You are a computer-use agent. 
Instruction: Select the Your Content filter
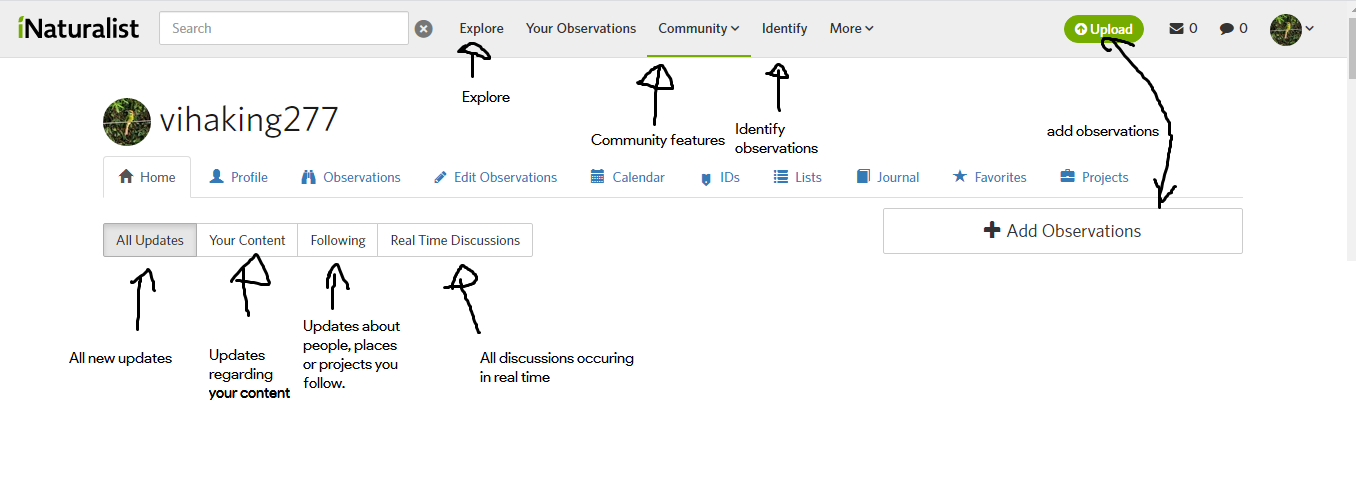coord(247,240)
